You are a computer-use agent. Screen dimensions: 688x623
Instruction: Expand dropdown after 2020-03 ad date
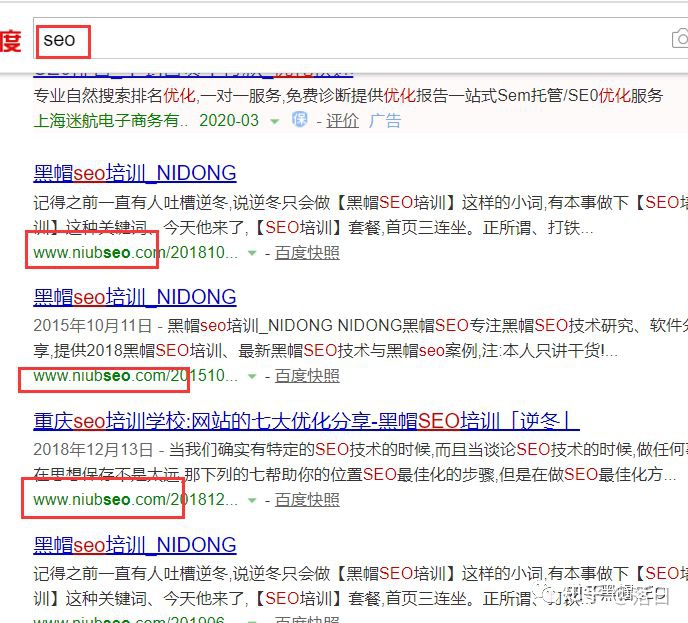tap(275, 121)
